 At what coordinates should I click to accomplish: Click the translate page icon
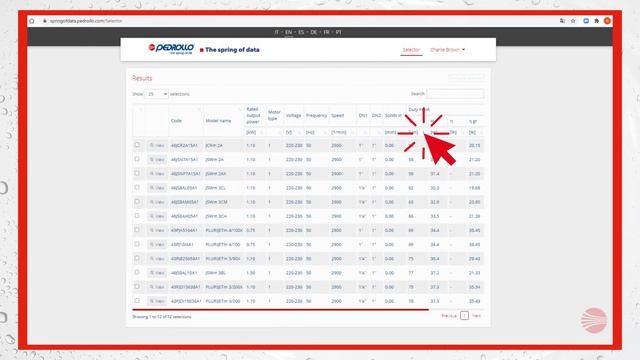click(562, 21)
